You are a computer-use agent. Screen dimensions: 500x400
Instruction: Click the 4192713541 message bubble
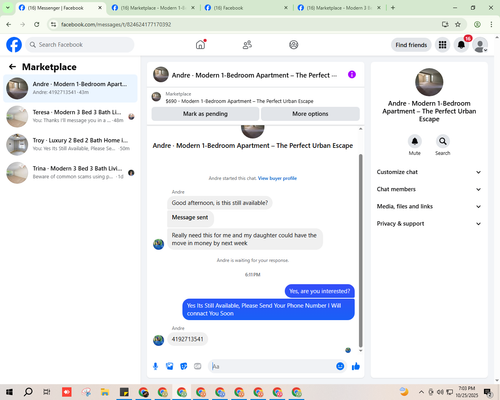tap(187, 339)
